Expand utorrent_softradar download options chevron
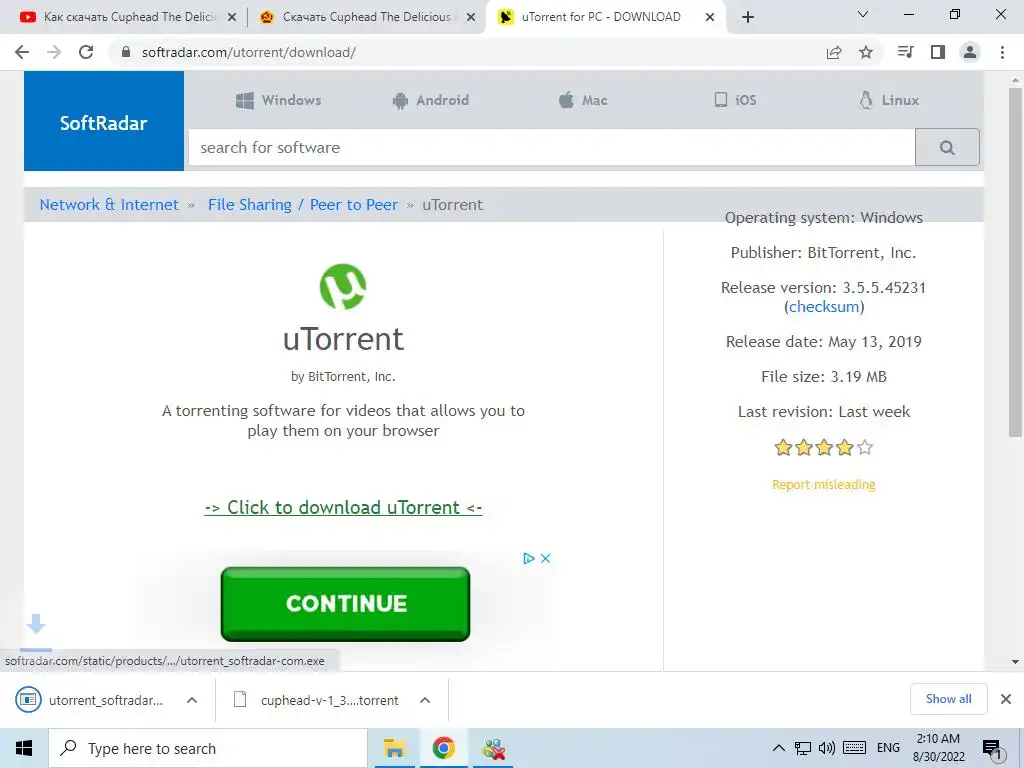 tap(191, 700)
